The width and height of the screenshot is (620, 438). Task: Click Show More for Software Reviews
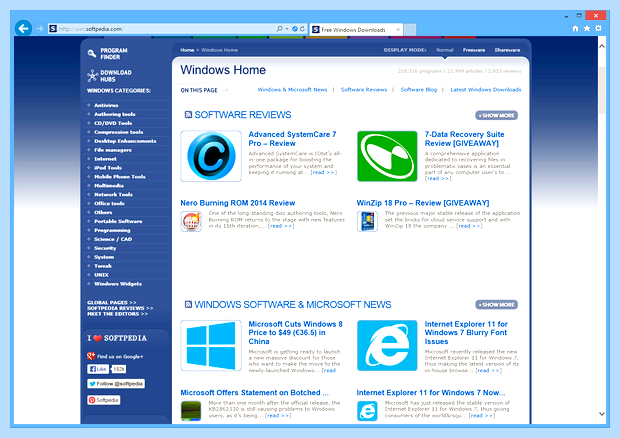tap(497, 115)
